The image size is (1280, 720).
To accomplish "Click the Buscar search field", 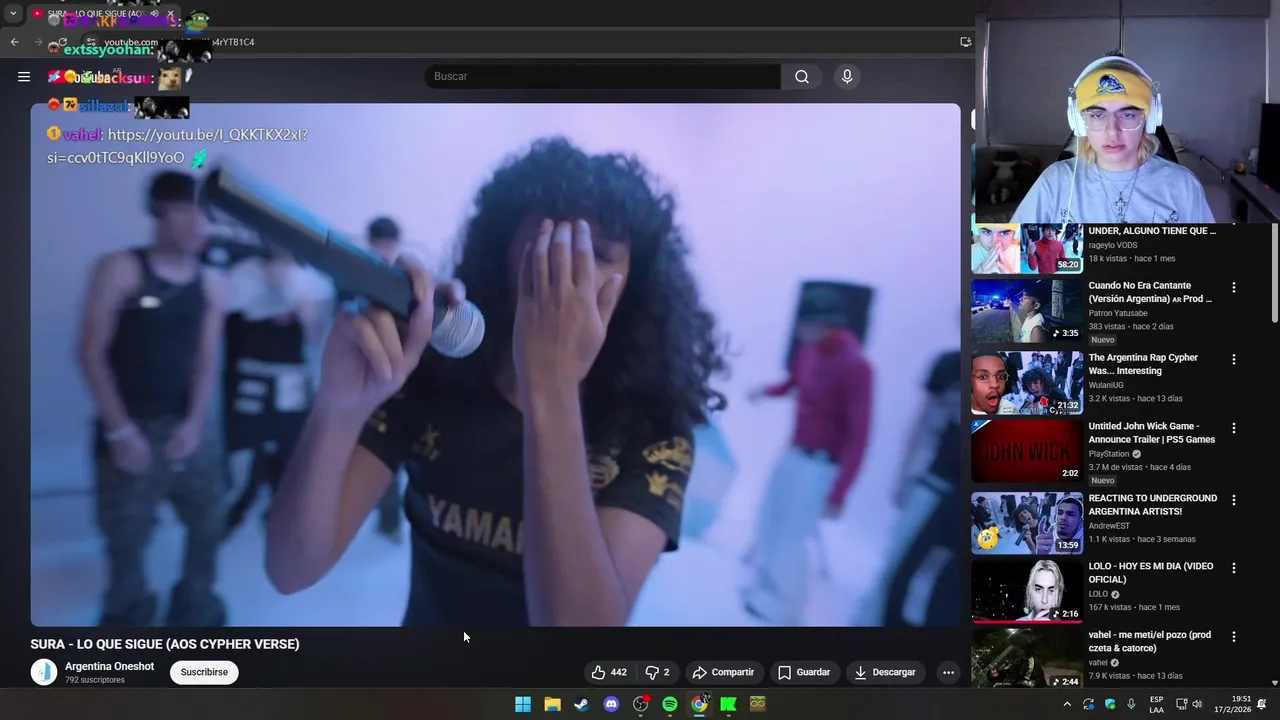I will coord(602,76).
